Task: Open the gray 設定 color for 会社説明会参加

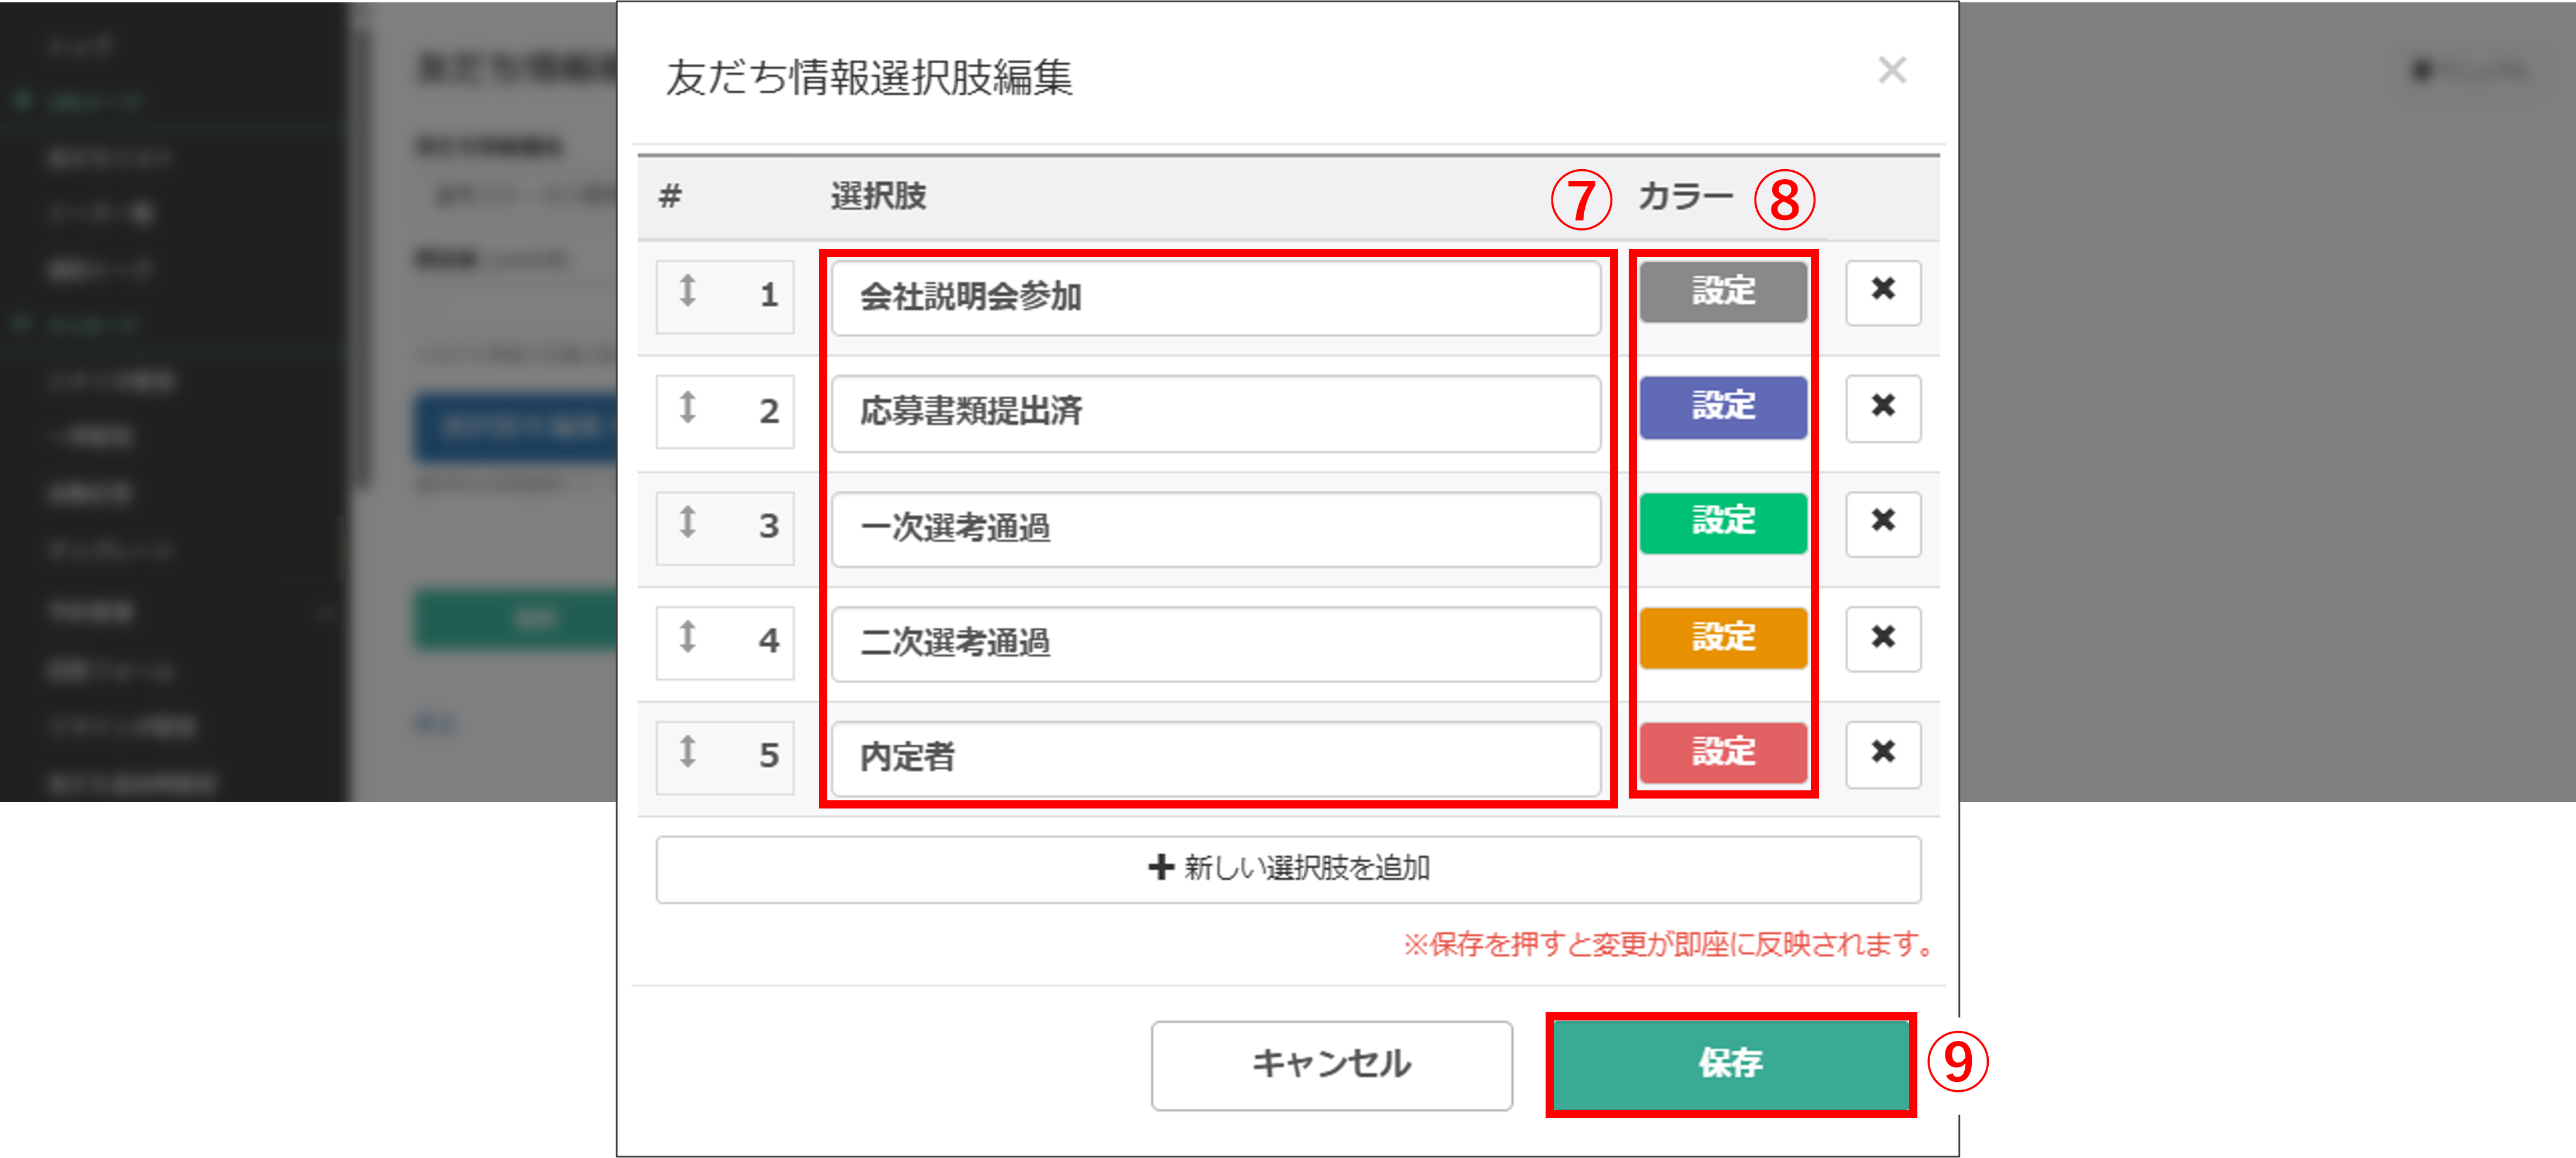Action: click(1722, 292)
